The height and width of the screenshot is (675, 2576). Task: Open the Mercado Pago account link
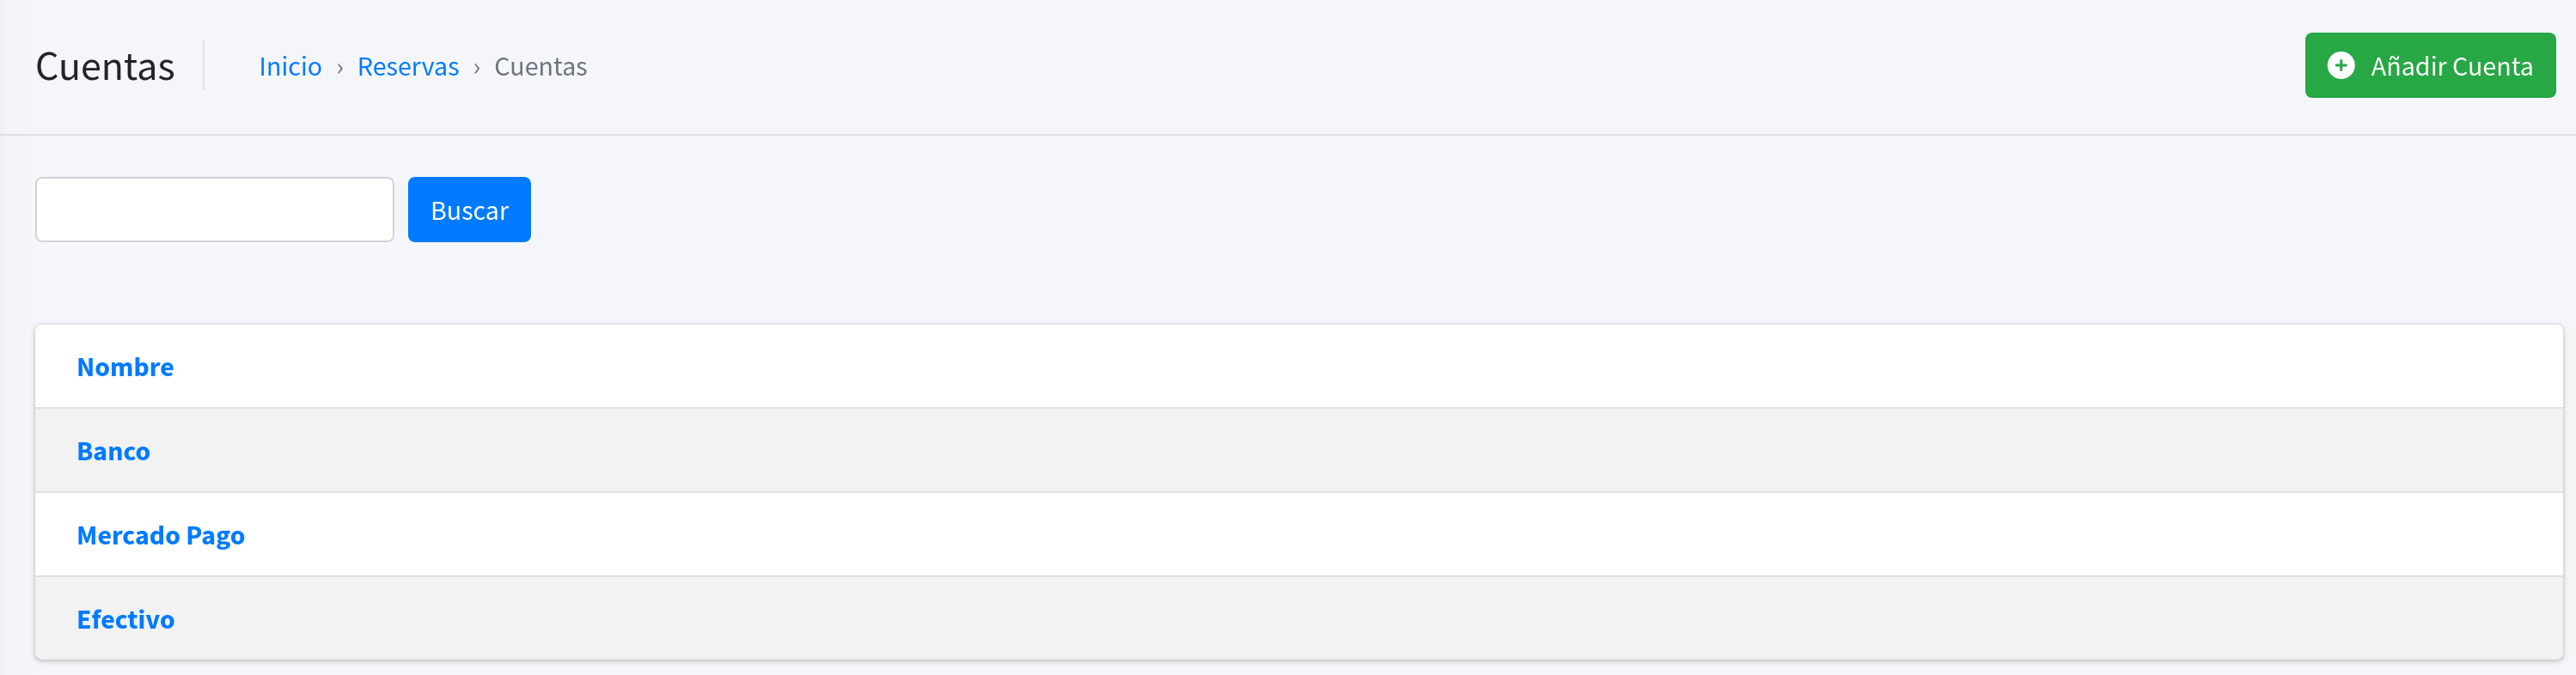pos(160,536)
